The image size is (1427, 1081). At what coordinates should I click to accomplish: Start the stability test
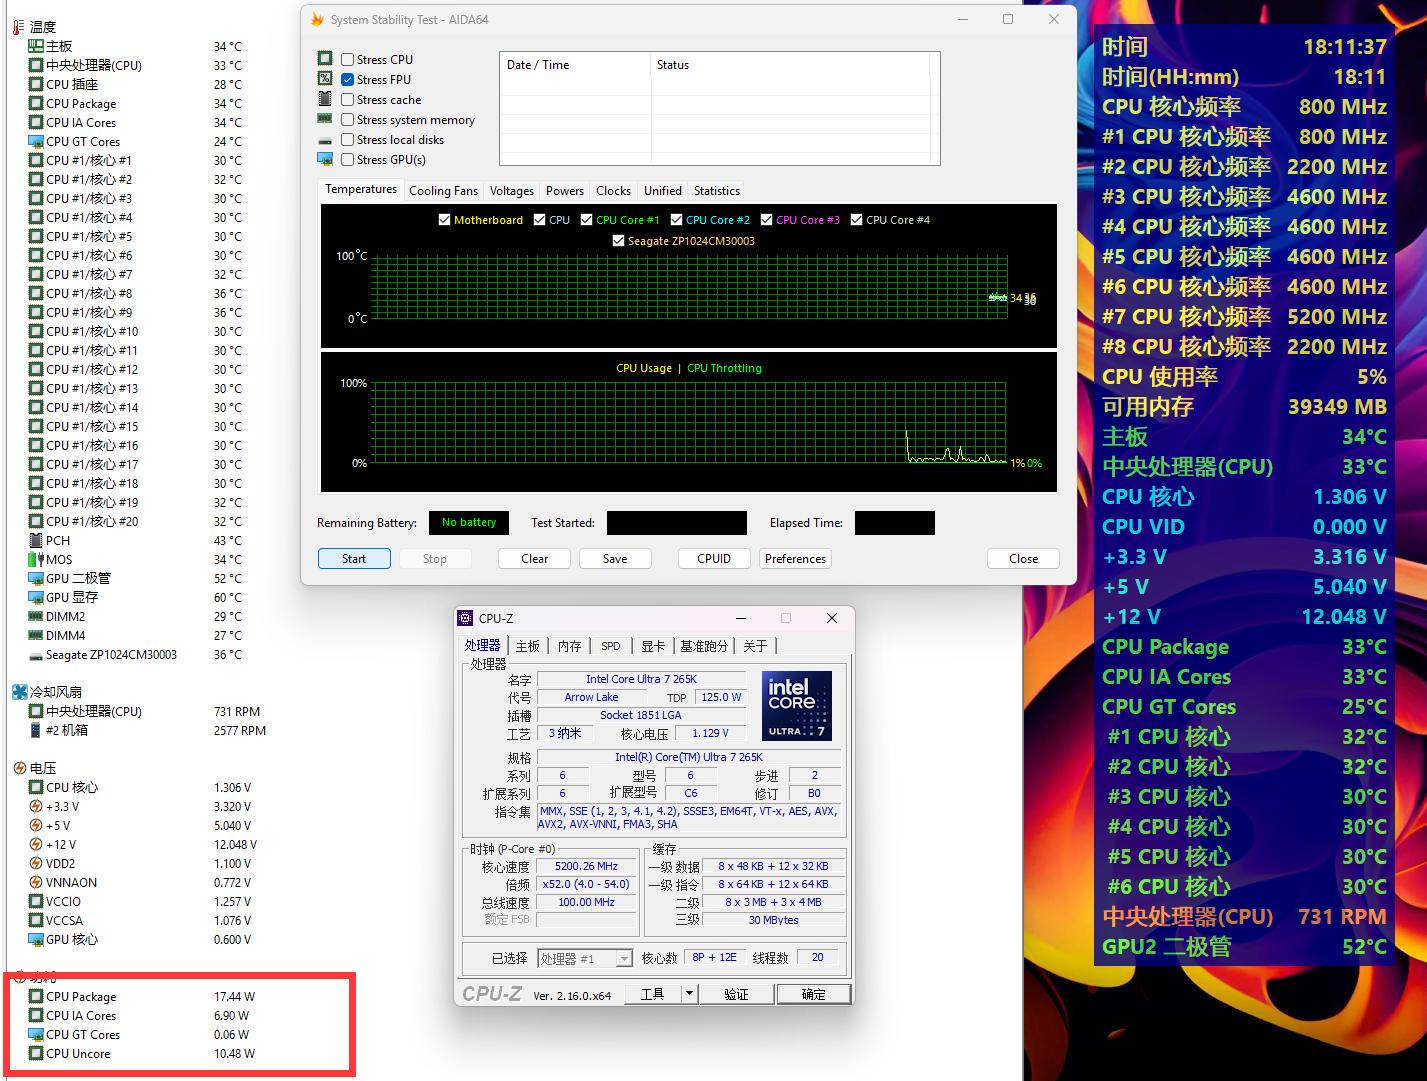coord(354,559)
